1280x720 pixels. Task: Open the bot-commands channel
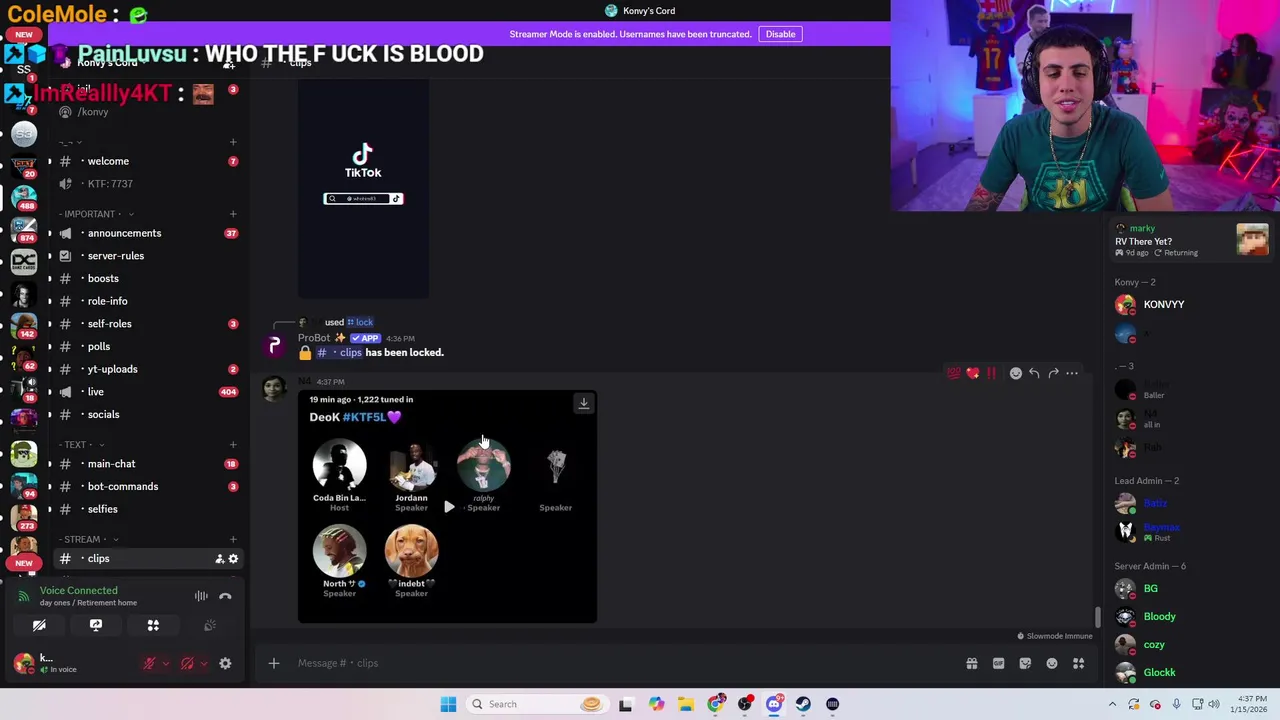tap(145, 486)
